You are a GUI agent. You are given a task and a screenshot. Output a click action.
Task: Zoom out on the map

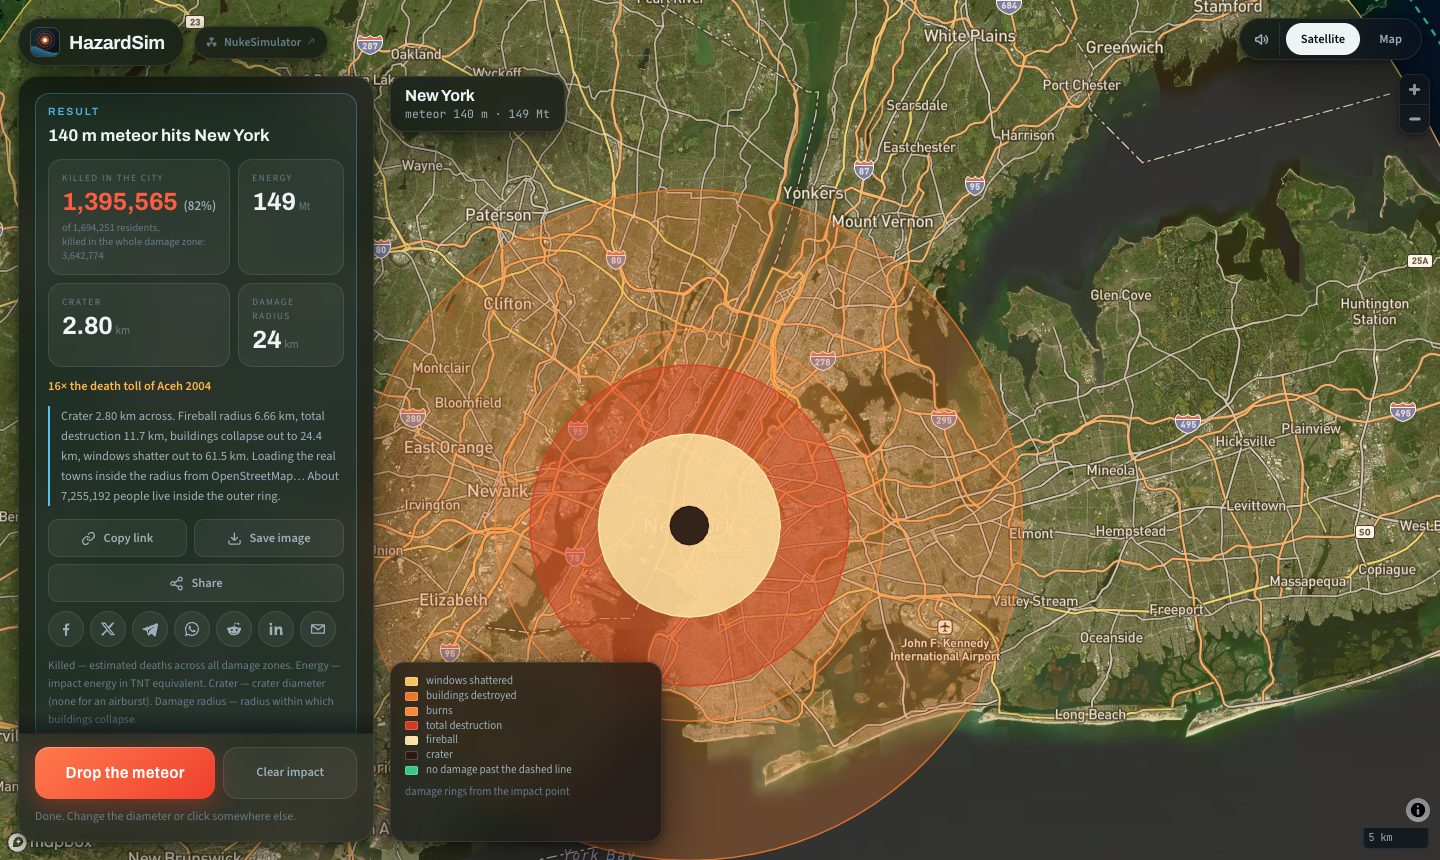pyautogui.click(x=1414, y=118)
